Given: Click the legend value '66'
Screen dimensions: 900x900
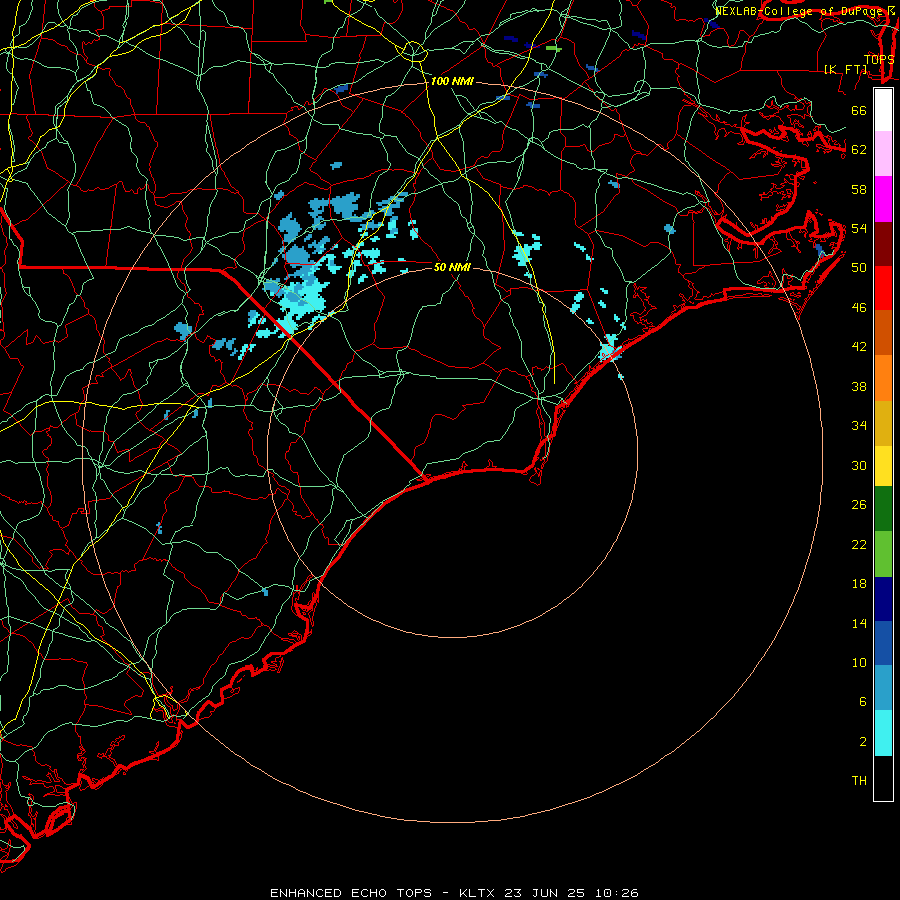Looking at the screenshot, I should click(859, 111).
